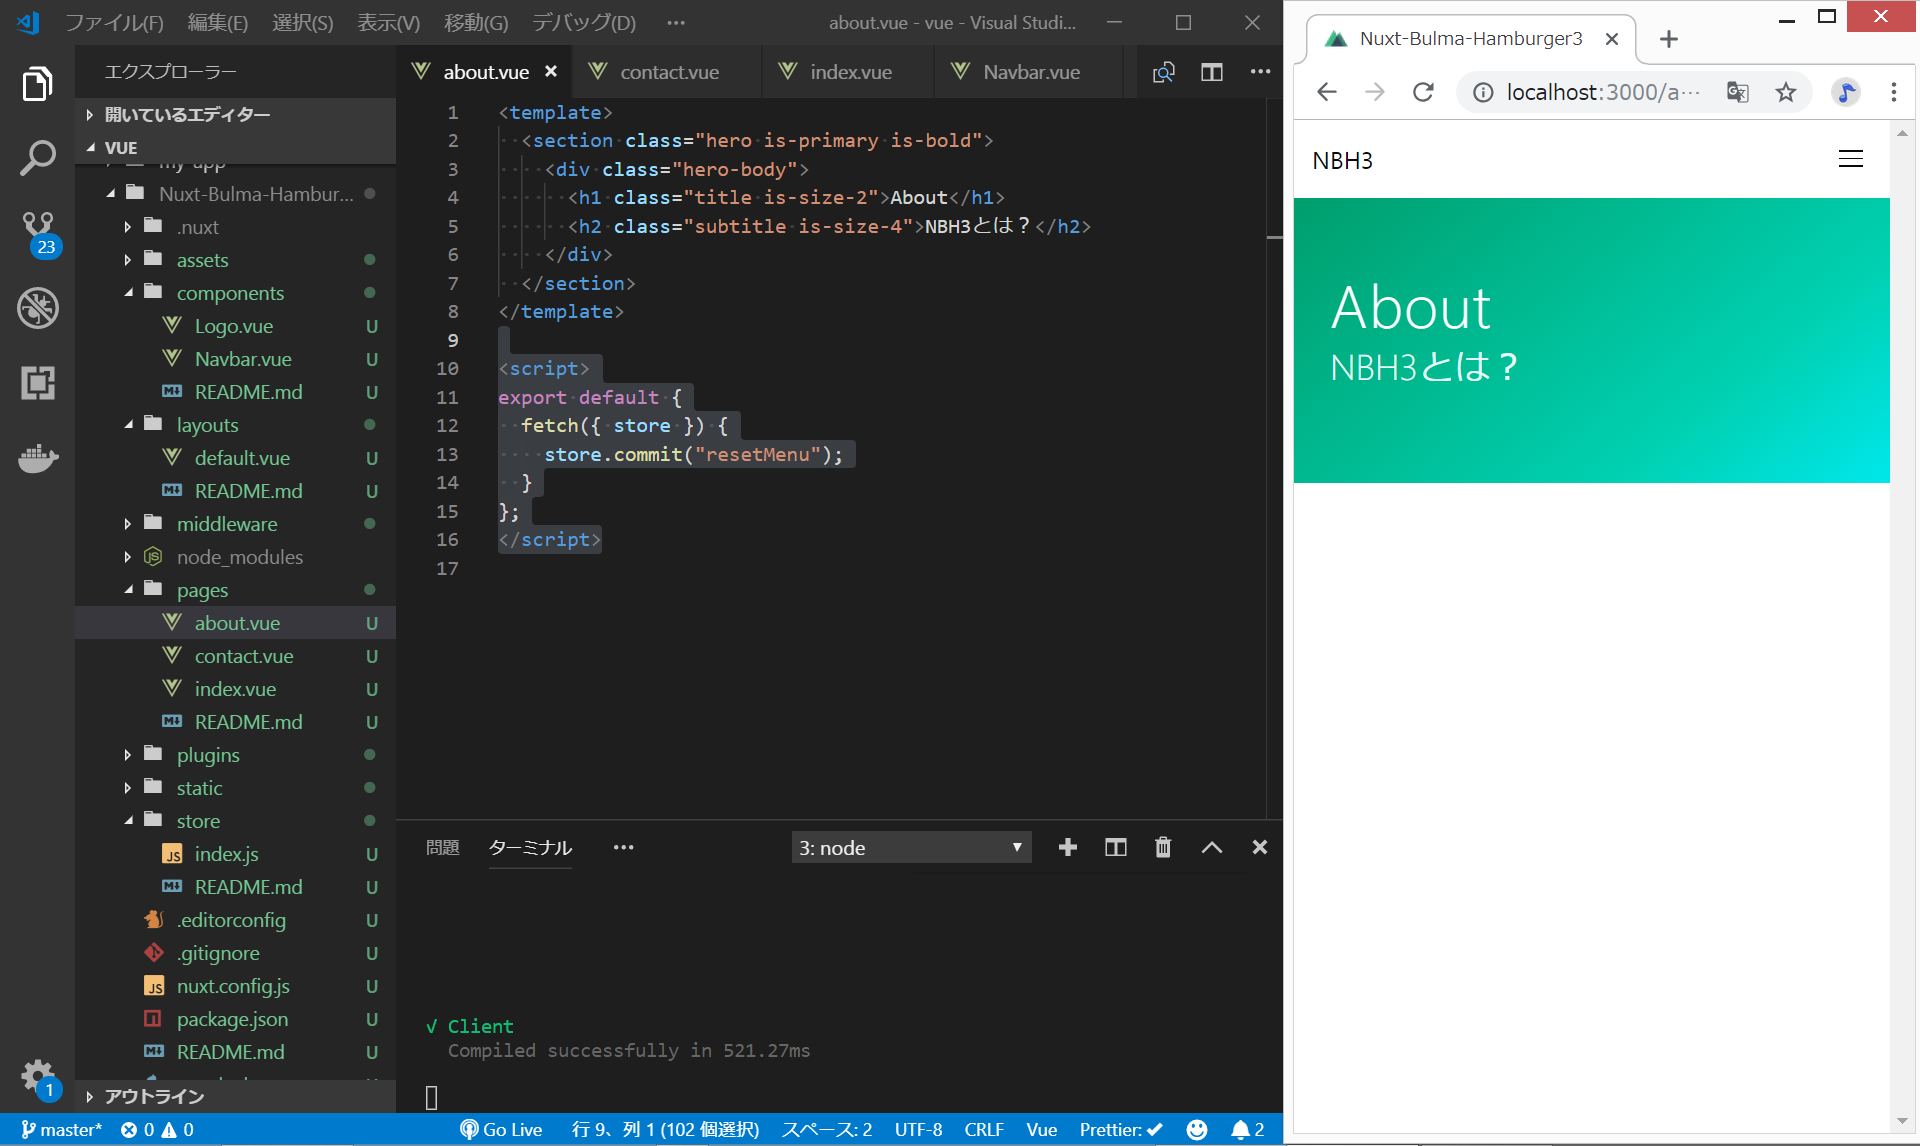This screenshot has width=1920, height=1146.
Task: Click the errors and warnings count
Action: [157, 1130]
